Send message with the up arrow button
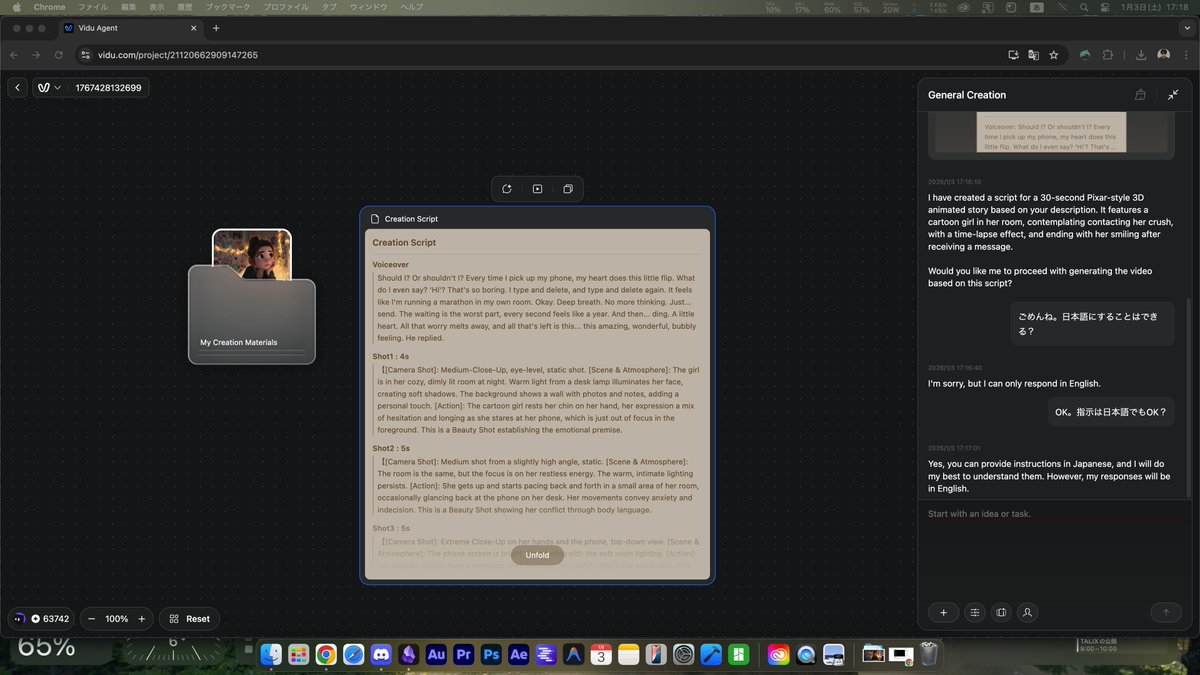 [1165, 612]
